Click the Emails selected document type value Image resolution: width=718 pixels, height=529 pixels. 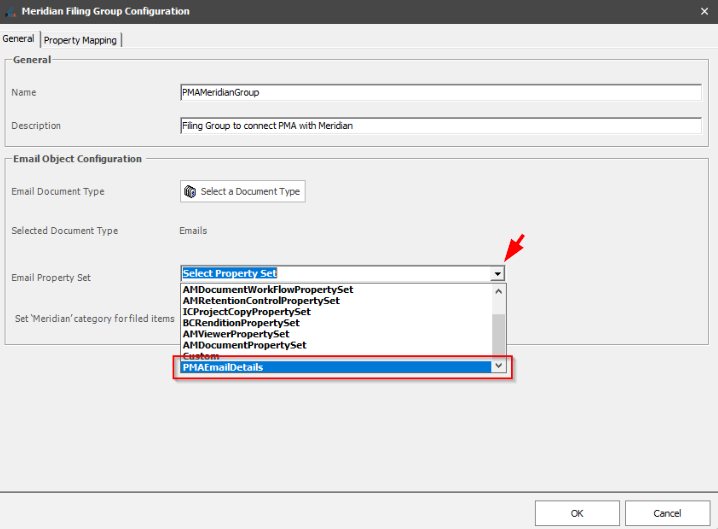point(193,231)
